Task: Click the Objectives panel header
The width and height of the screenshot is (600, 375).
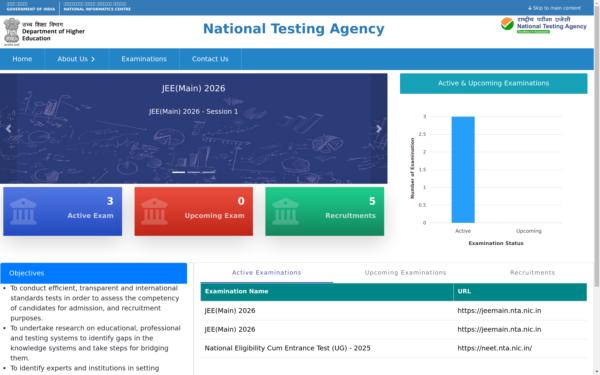Action: click(94, 273)
